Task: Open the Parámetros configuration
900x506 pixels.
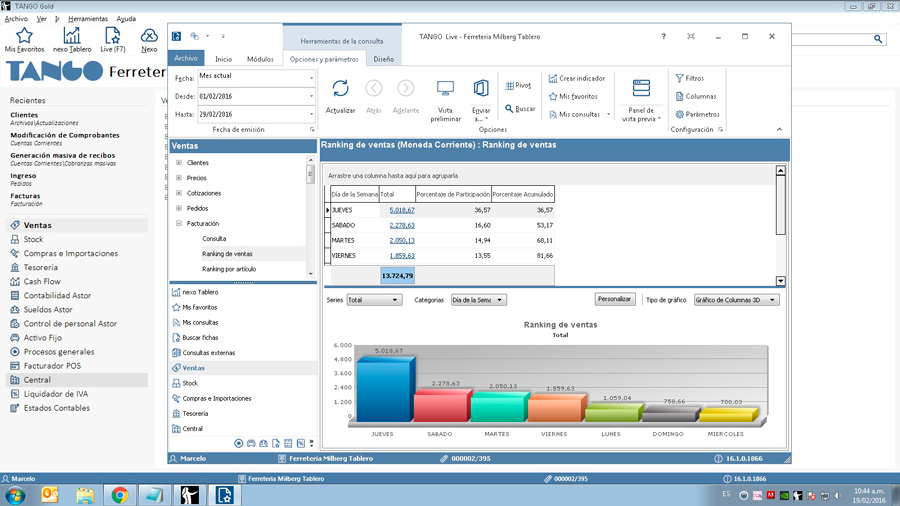Action: coord(697,114)
